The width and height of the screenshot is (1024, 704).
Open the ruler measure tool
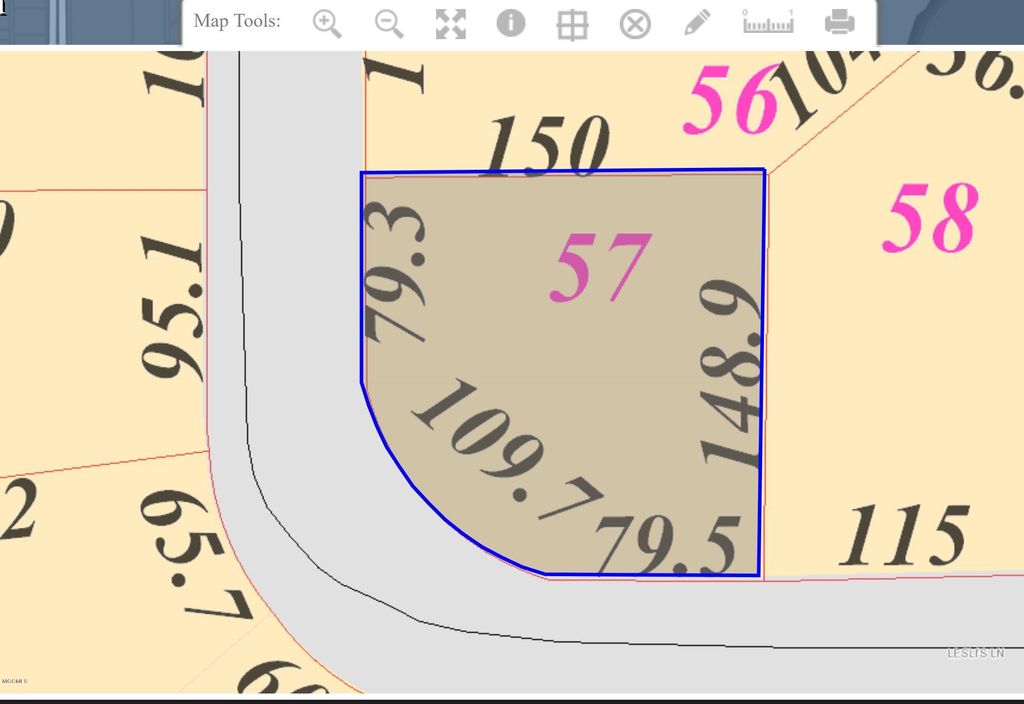coord(768,22)
